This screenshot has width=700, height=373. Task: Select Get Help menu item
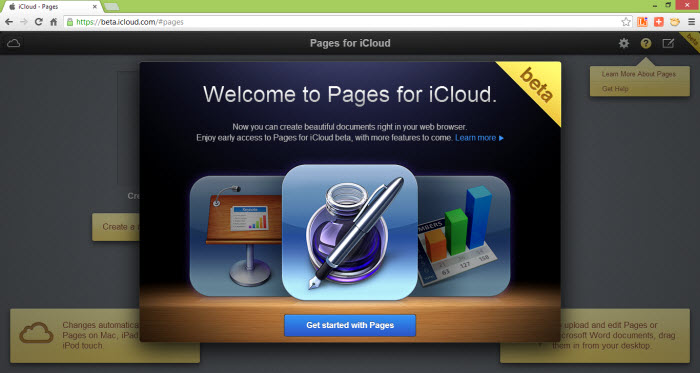pyautogui.click(x=615, y=89)
